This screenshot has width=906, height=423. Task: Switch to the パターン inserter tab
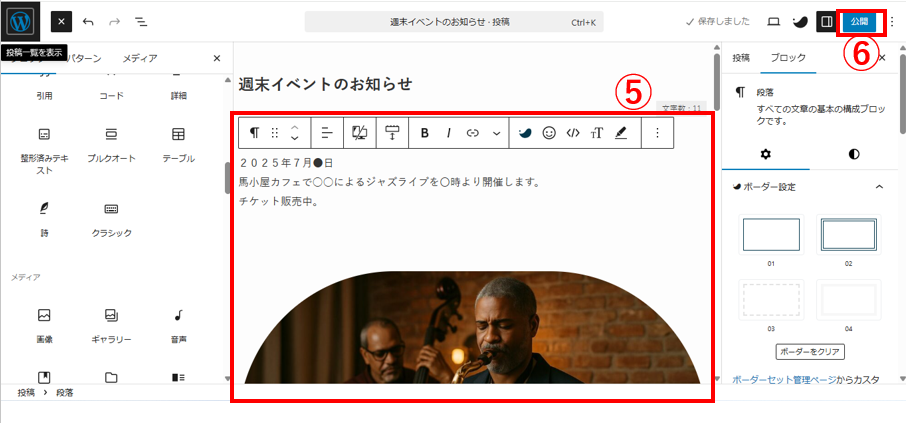(85, 58)
